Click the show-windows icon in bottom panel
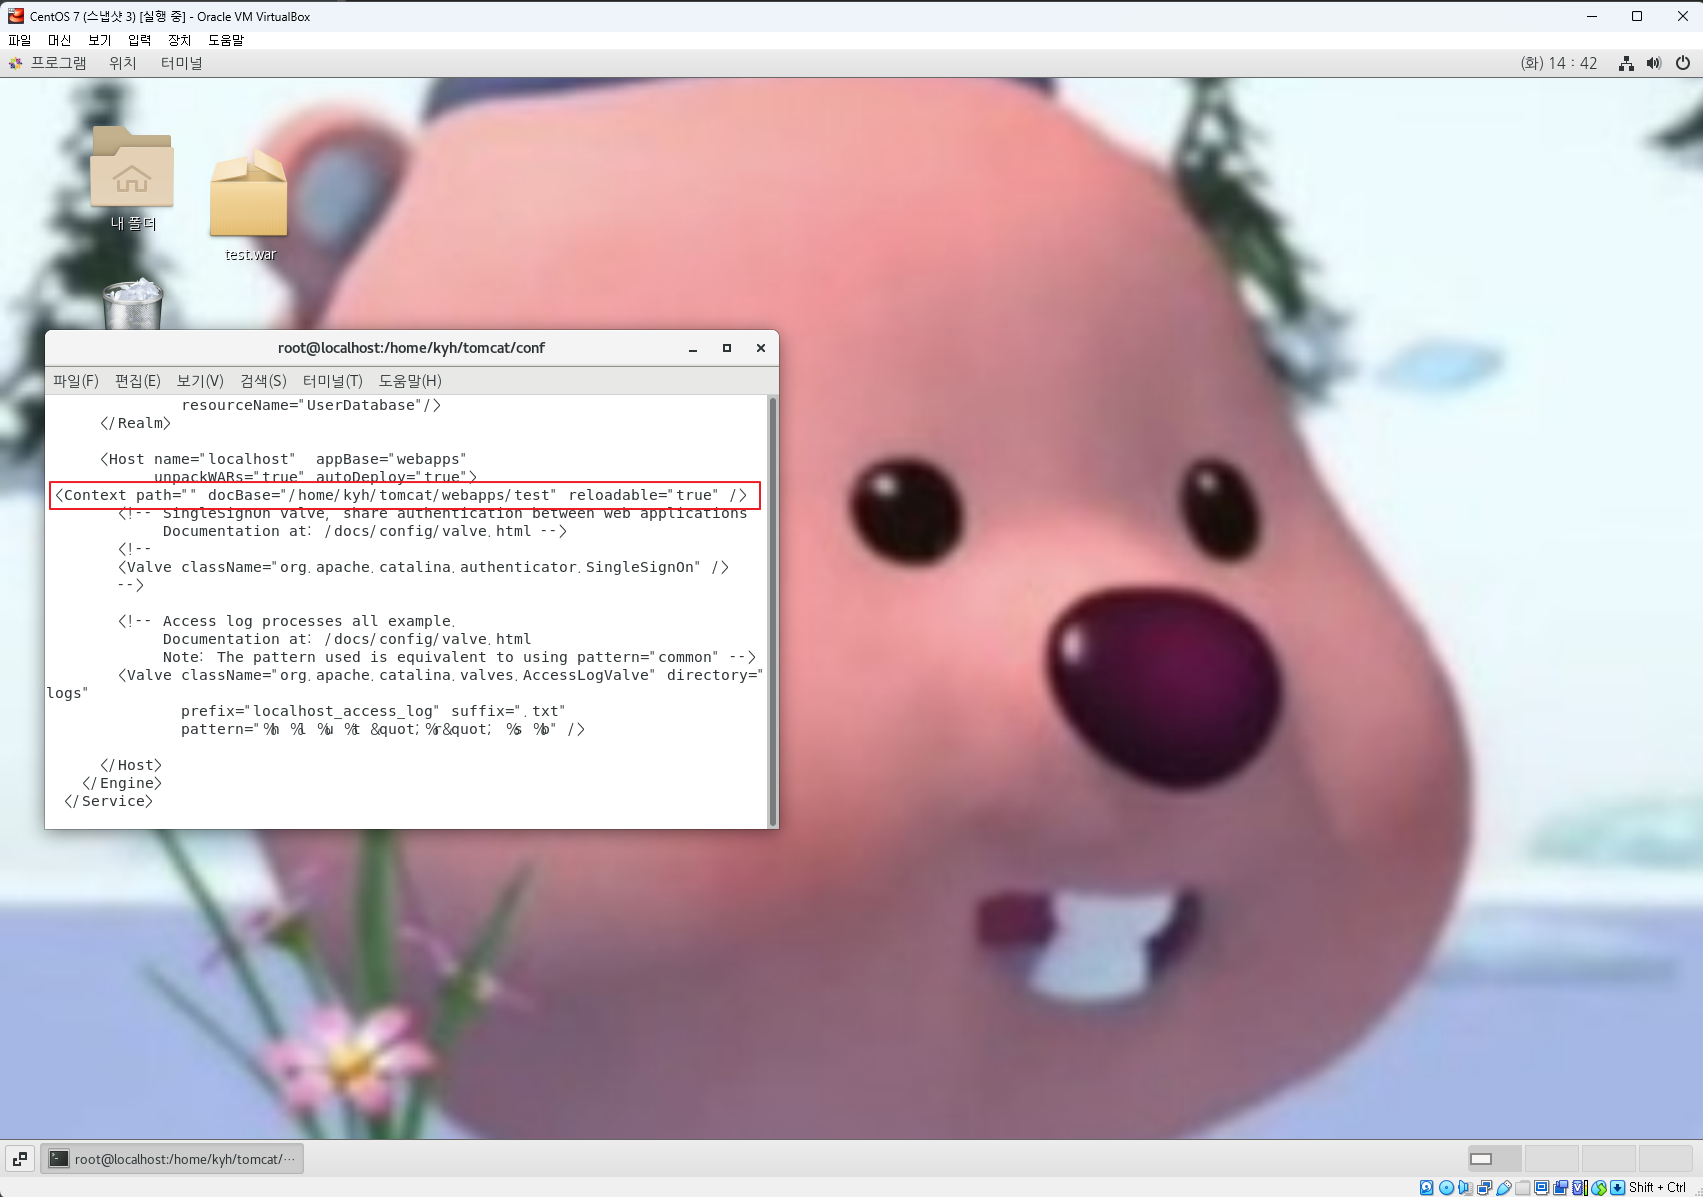Viewport: 1703px width, 1197px height. tap(20, 1159)
